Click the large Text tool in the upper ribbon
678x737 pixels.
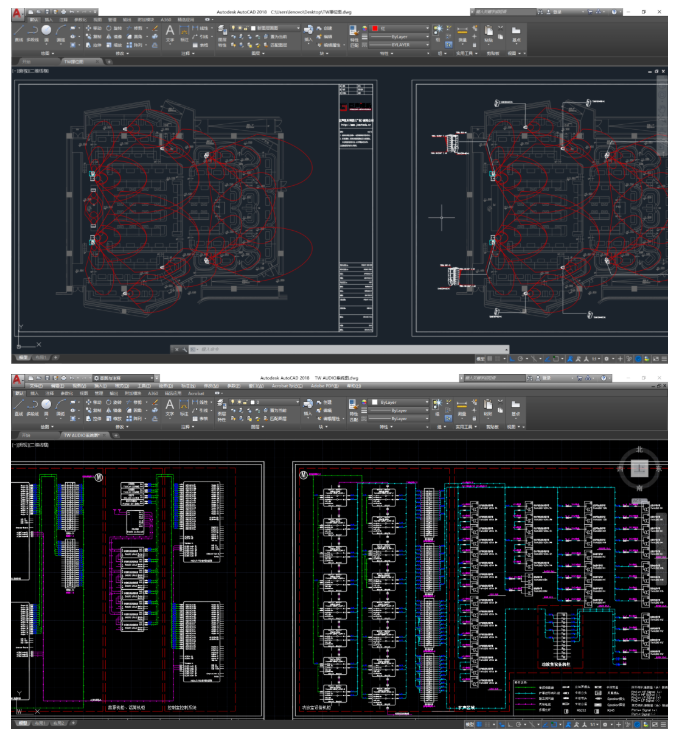coord(170,32)
